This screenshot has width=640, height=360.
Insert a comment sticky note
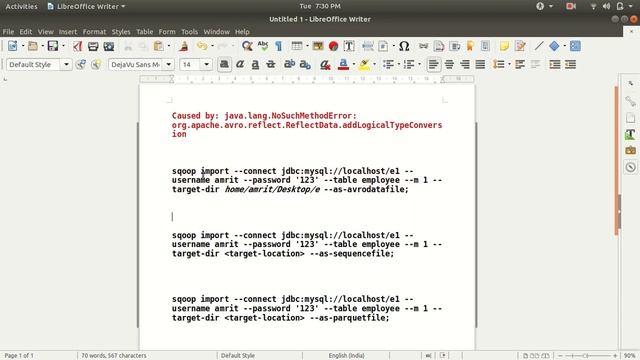[x=504, y=46]
